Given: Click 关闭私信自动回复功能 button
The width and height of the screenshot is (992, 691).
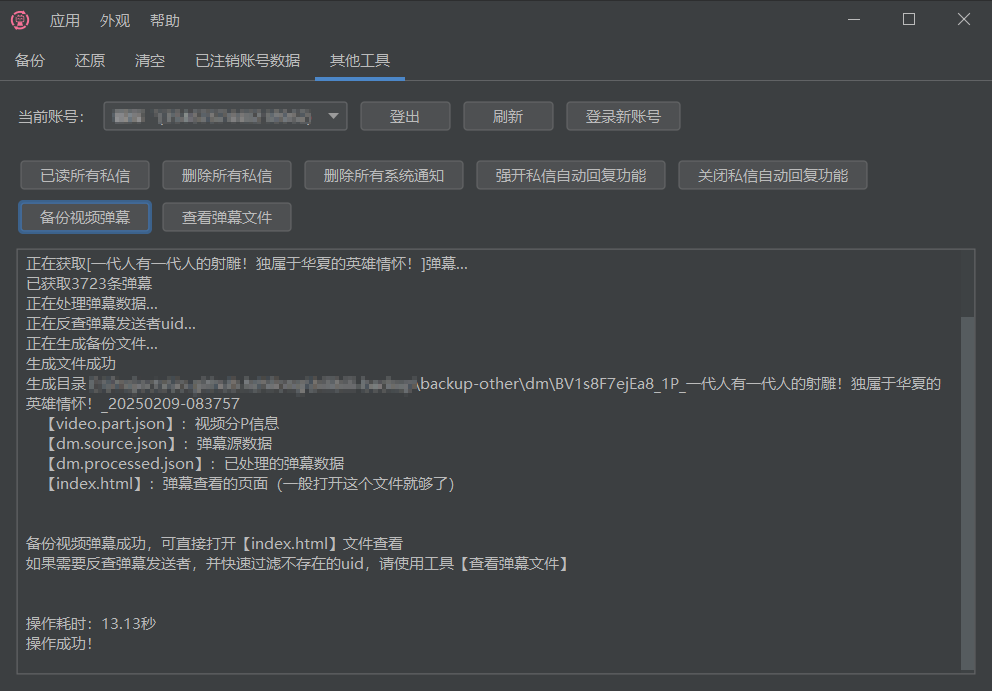Looking at the screenshot, I should [772, 175].
